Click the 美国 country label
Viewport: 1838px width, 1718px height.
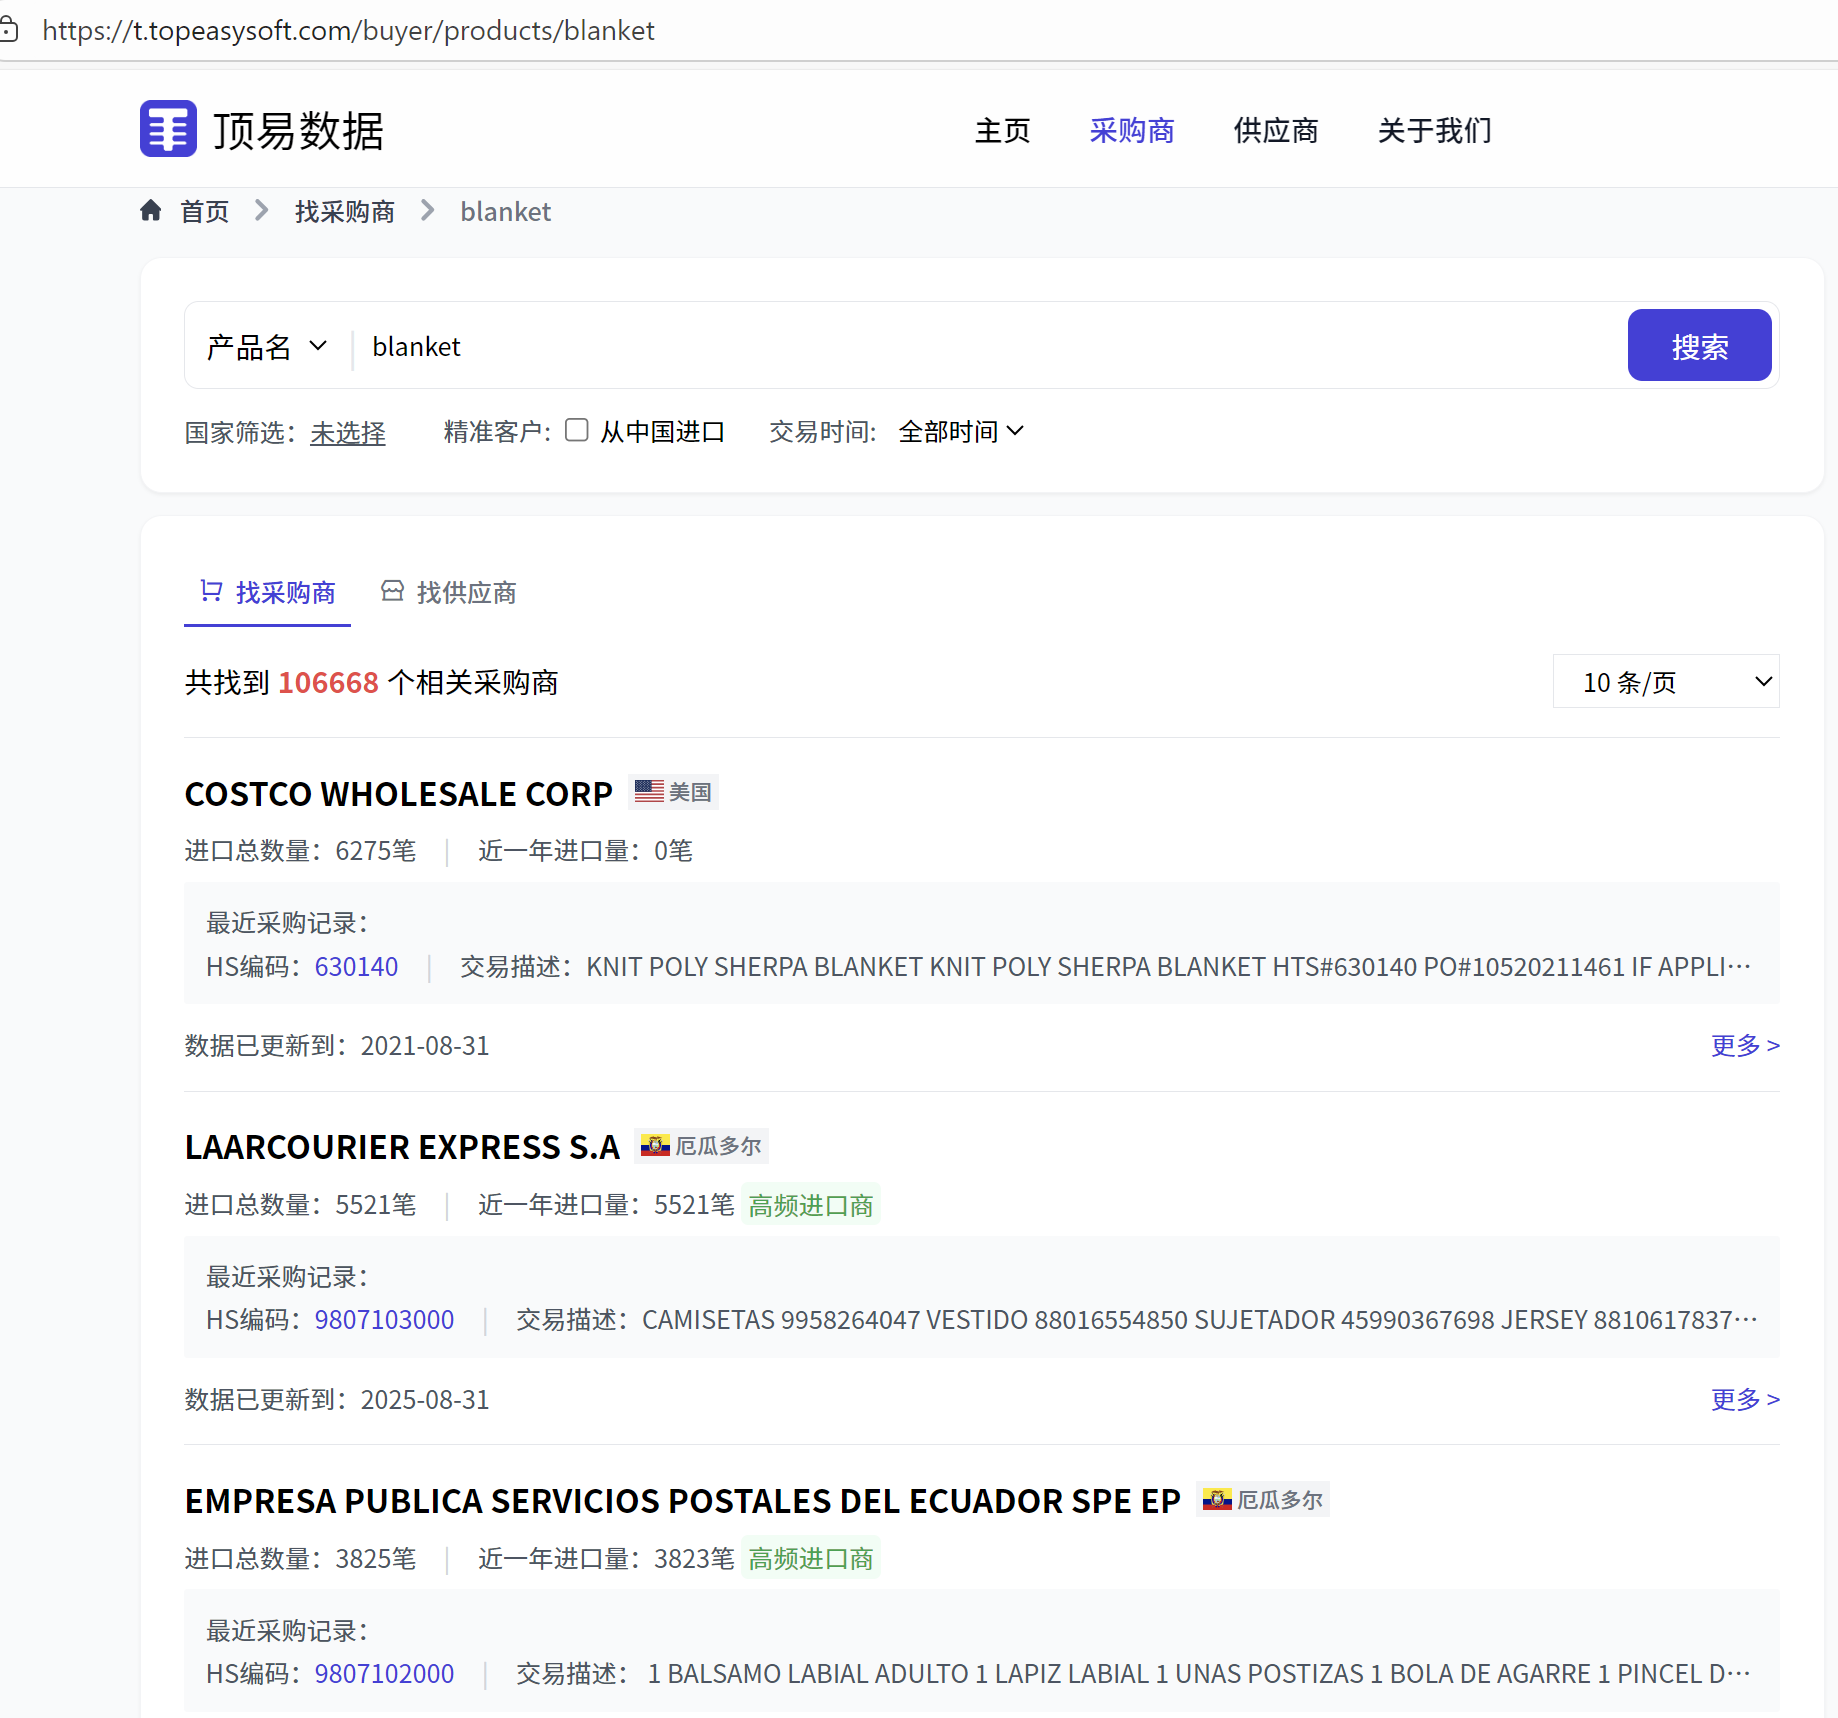coord(690,792)
